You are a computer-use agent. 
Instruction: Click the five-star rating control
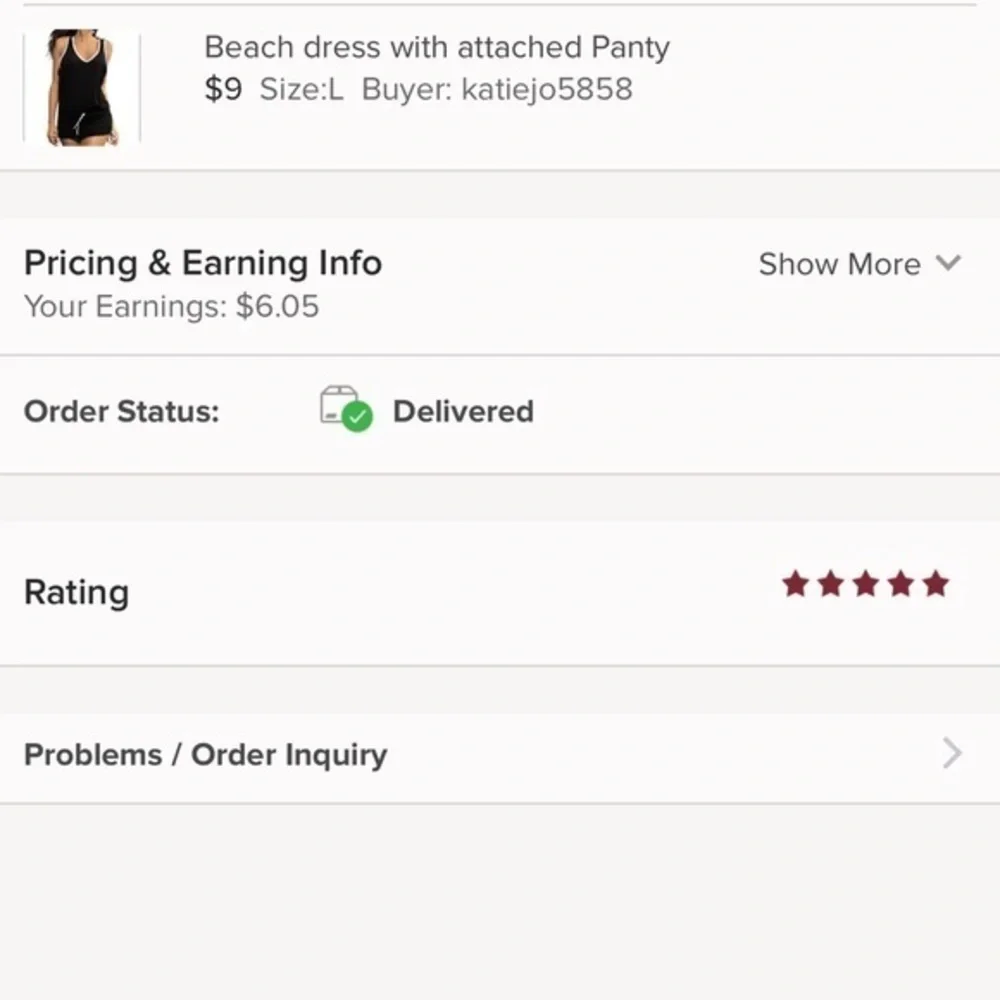[867, 584]
